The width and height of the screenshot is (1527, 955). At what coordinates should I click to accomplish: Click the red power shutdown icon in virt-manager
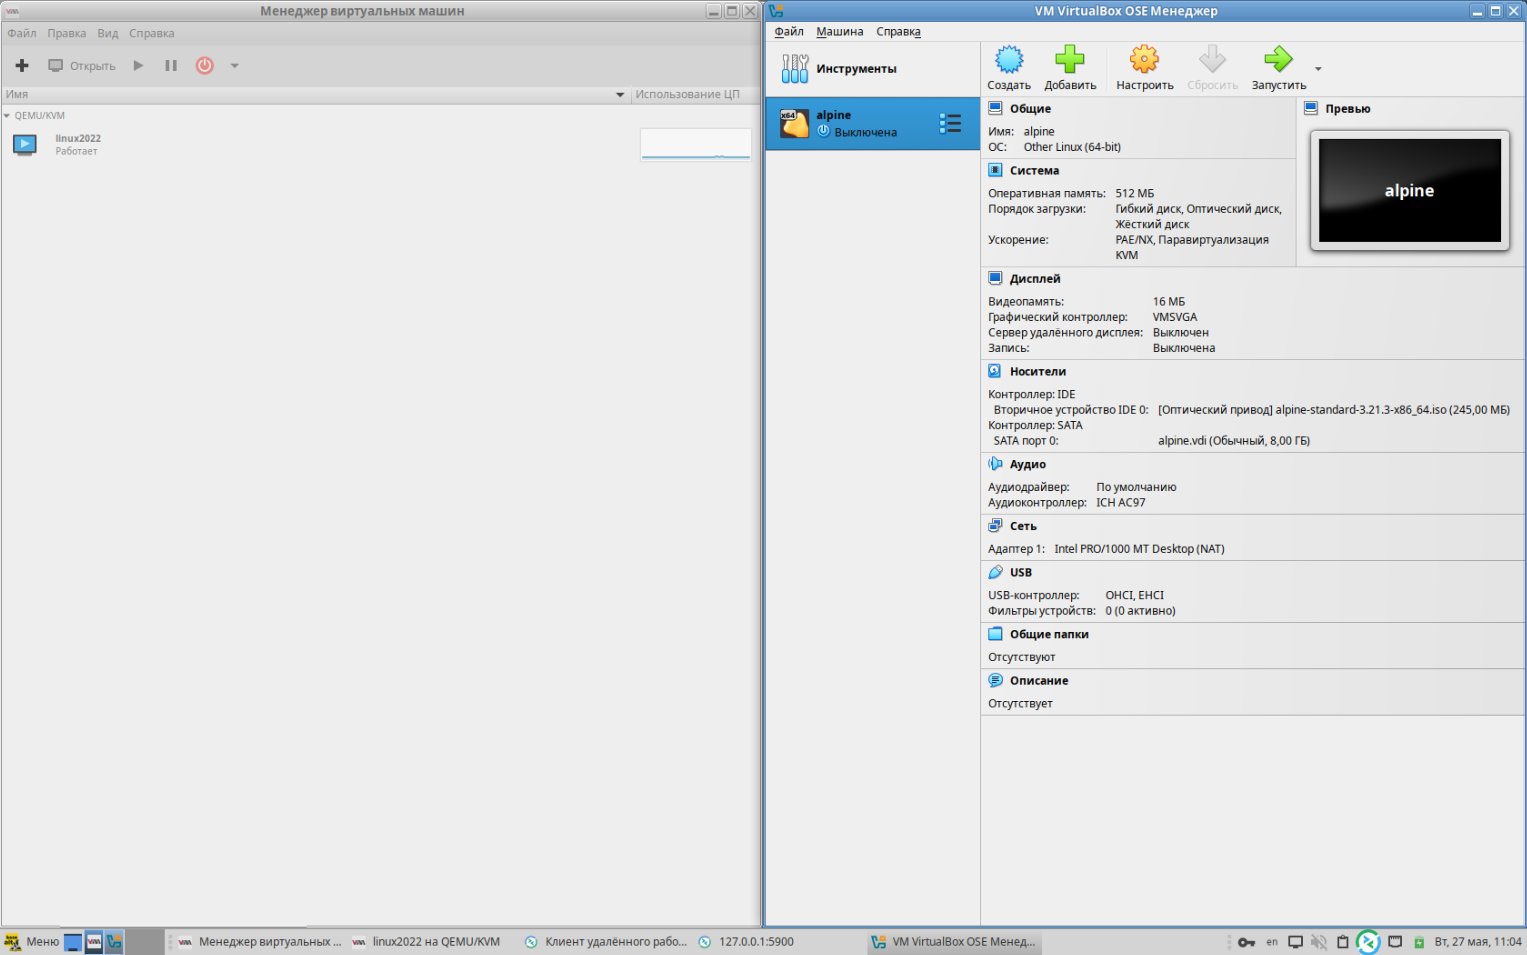205,66
